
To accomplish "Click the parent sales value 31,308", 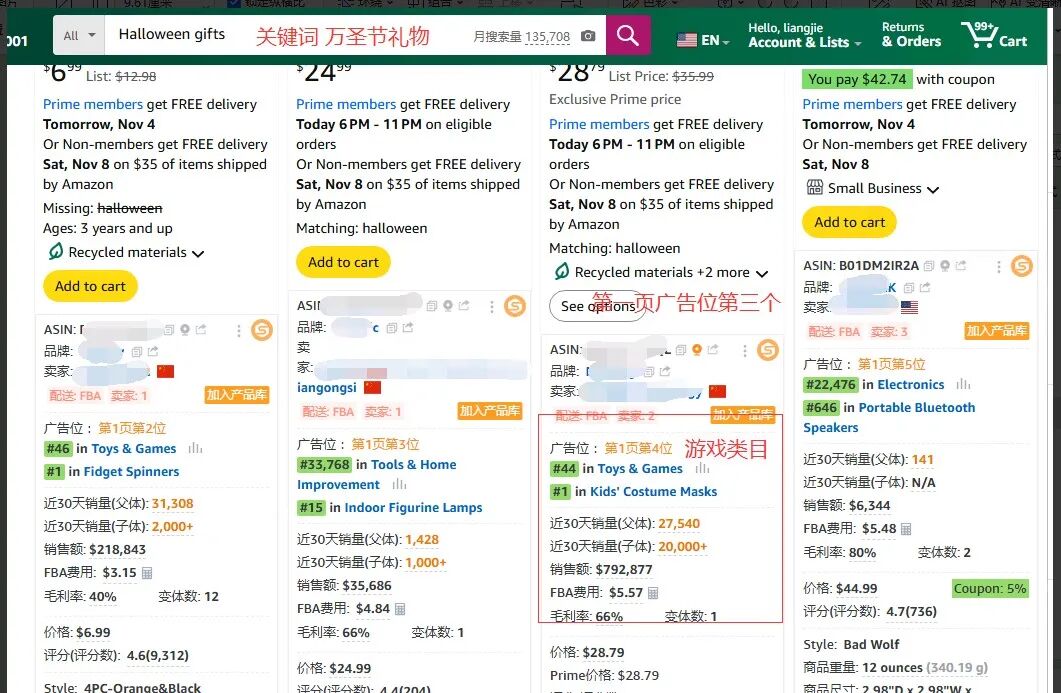I will 173,504.
